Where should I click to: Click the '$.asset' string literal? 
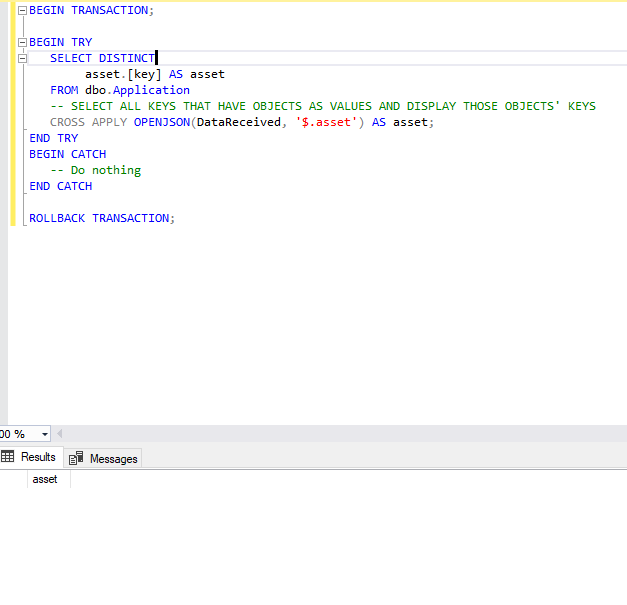pos(325,122)
